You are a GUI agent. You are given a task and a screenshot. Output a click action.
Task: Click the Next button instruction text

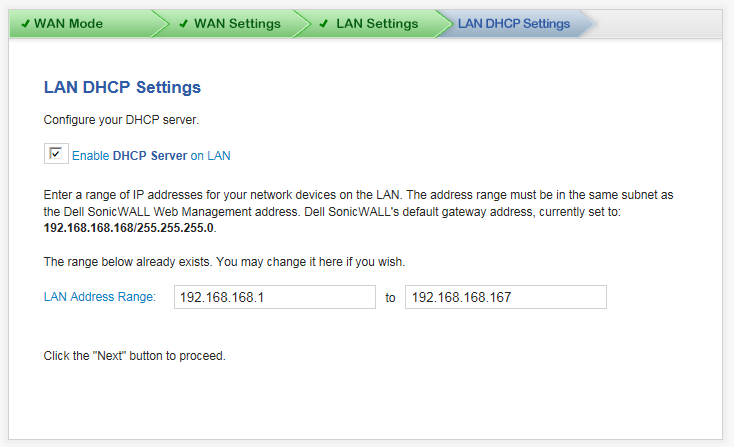point(135,356)
